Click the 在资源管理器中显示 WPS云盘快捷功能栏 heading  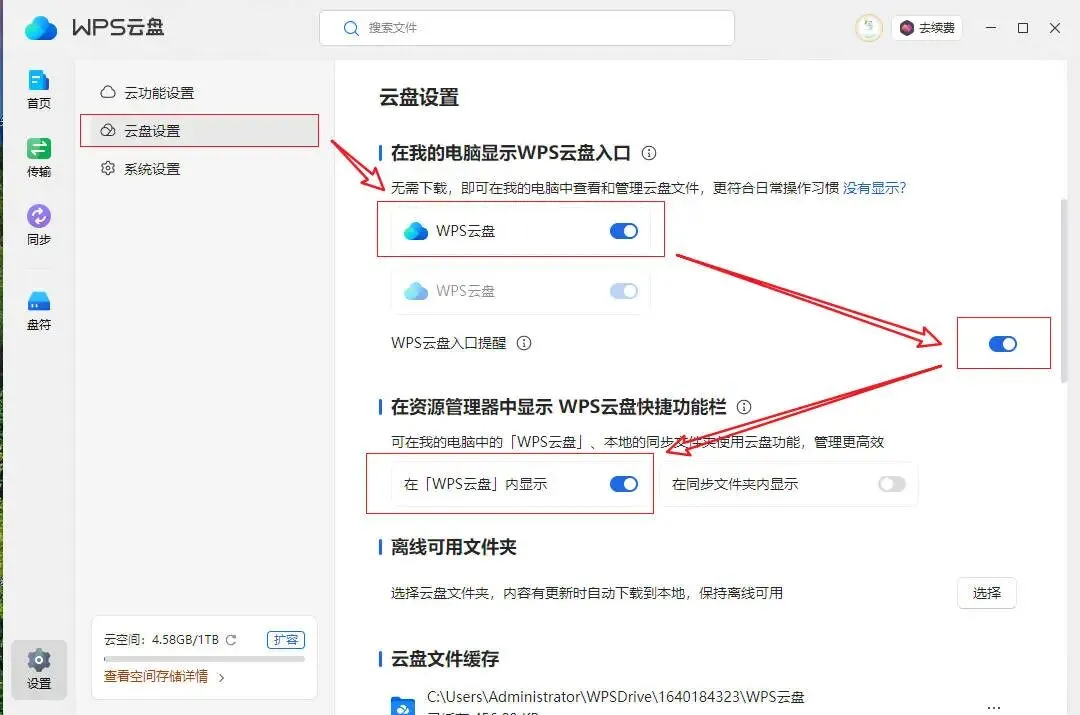coord(558,407)
